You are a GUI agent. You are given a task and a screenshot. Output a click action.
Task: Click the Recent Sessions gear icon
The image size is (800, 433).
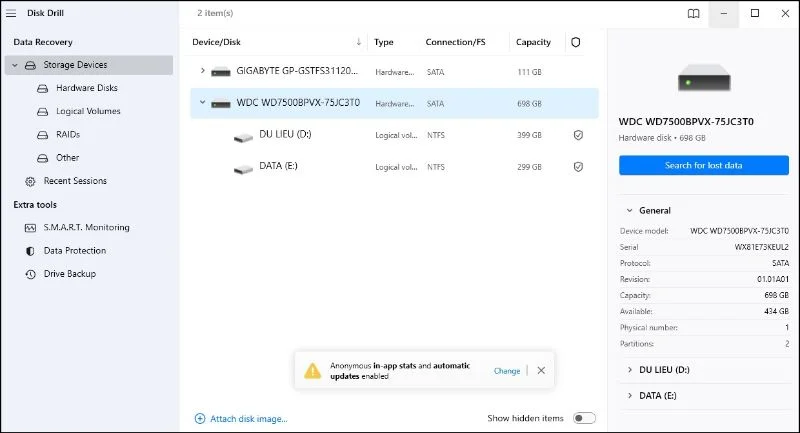[31, 182]
